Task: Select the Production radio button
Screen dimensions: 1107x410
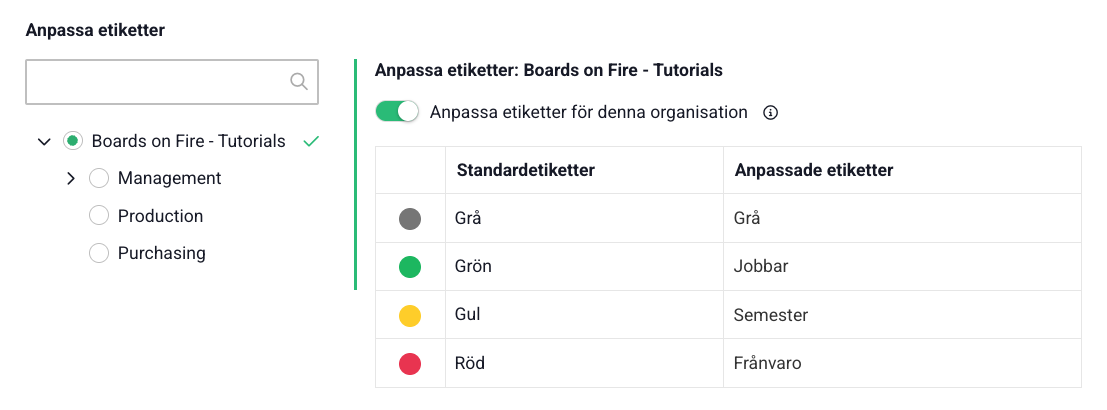Action: (98, 216)
